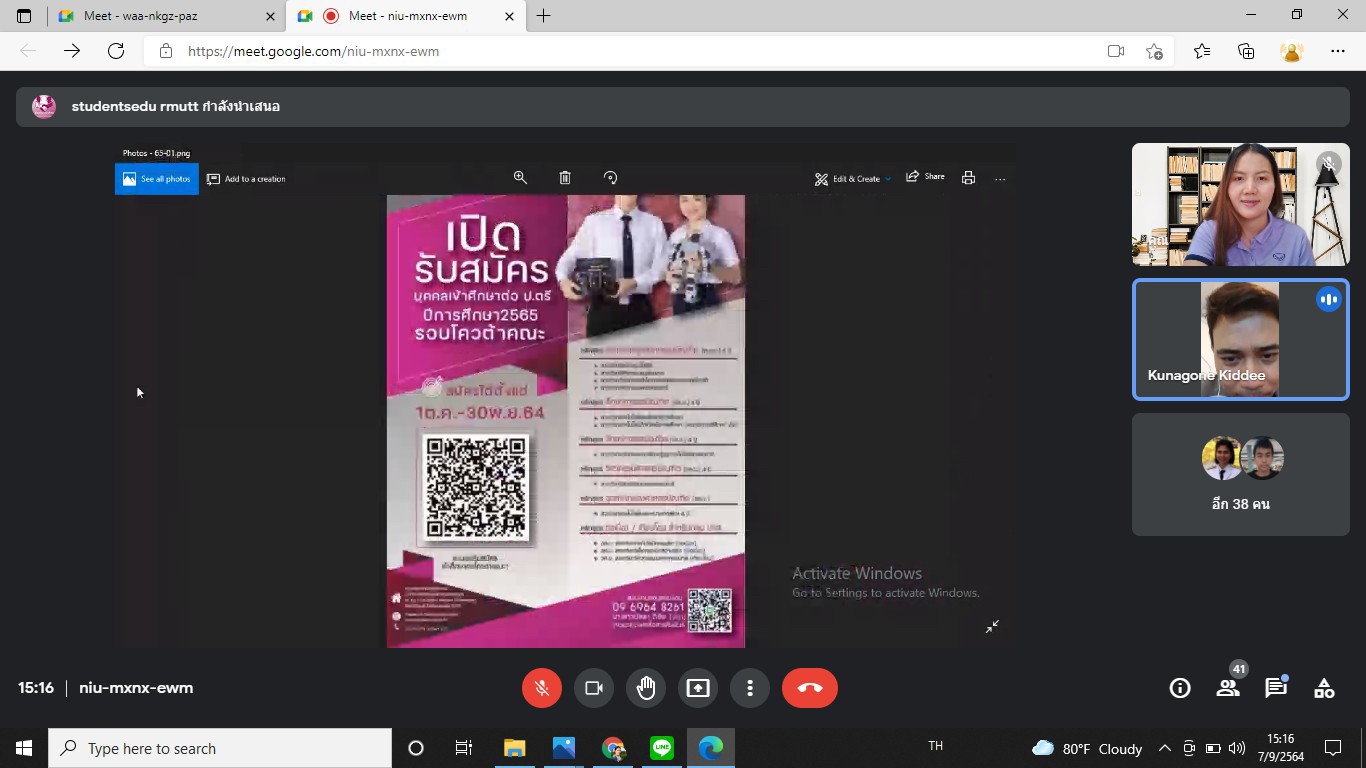This screenshot has width=1366, height=768.
Task: Show hidden tray icons chevron
Action: tap(1165, 748)
